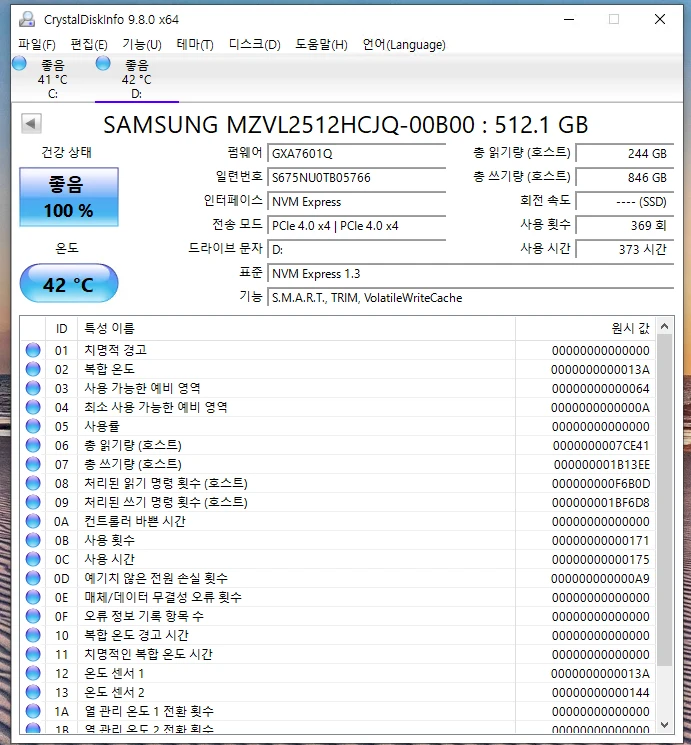Viewport: 691px width, 745px height.
Task: Click the 특성 이름 column header
Action: (x=297, y=328)
